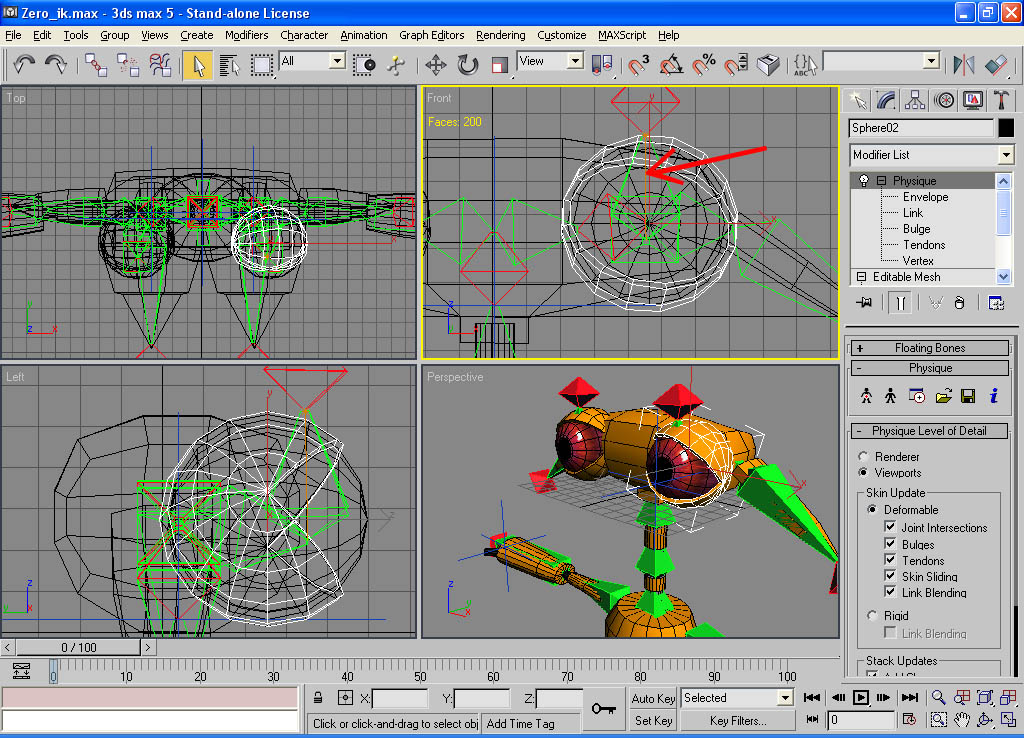Image resolution: width=1024 pixels, height=738 pixels.
Task: Click into the Sphere02 object name field
Action: point(921,128)
